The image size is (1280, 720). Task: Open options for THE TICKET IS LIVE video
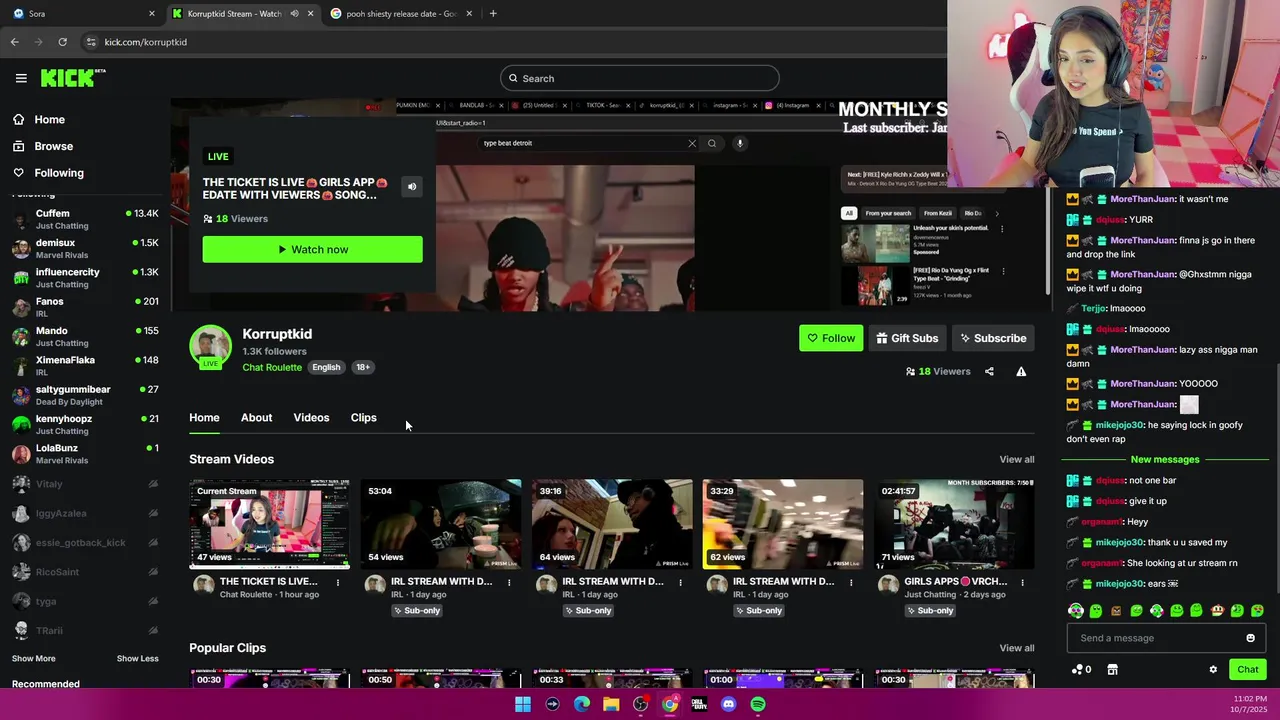[338, 582]
